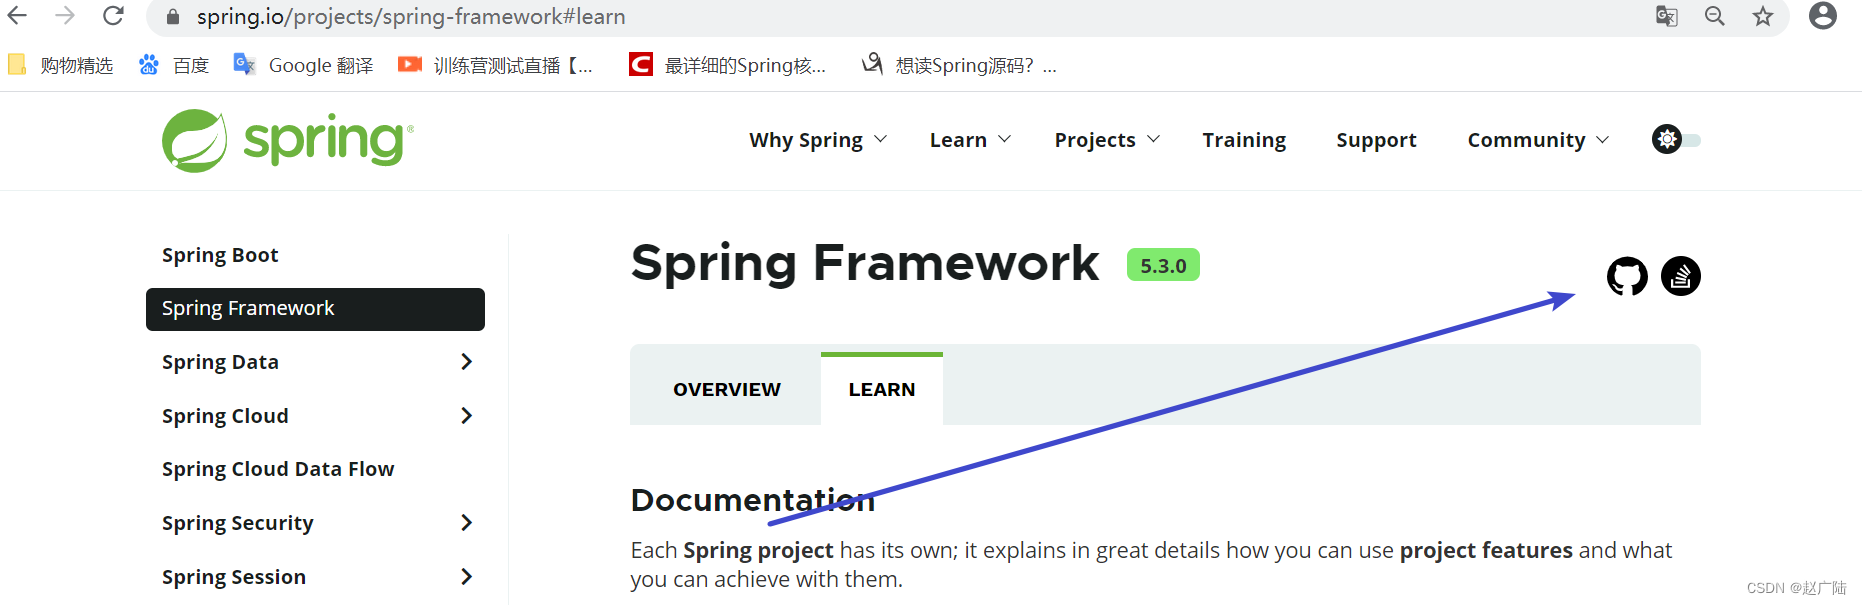Go forward with the browser forward arrow
The height and width of the screenshot is (605, 1862).
(x=65, y=16)
